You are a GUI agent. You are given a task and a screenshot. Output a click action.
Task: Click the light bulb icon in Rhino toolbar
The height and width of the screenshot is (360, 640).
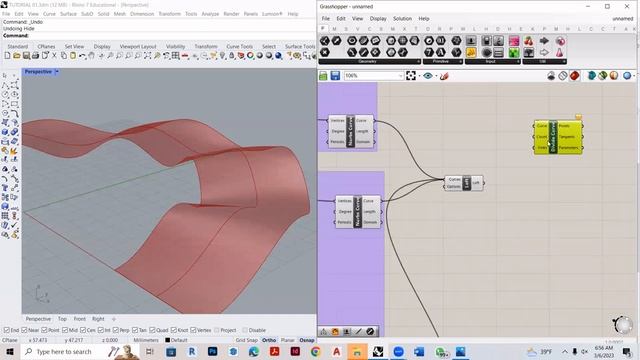point(222,56)
